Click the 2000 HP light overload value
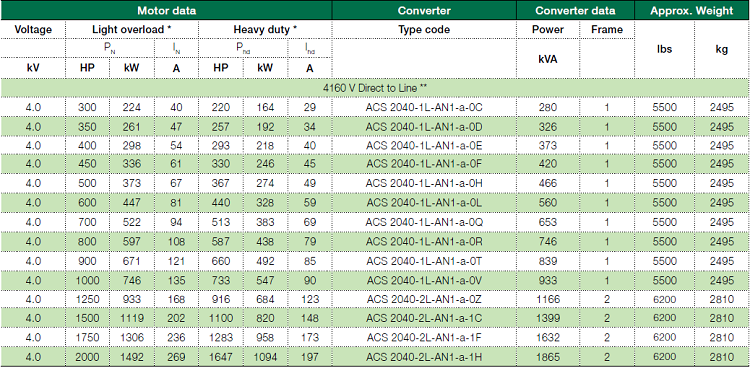Screen dimensions: 750x368 point(87,357)
